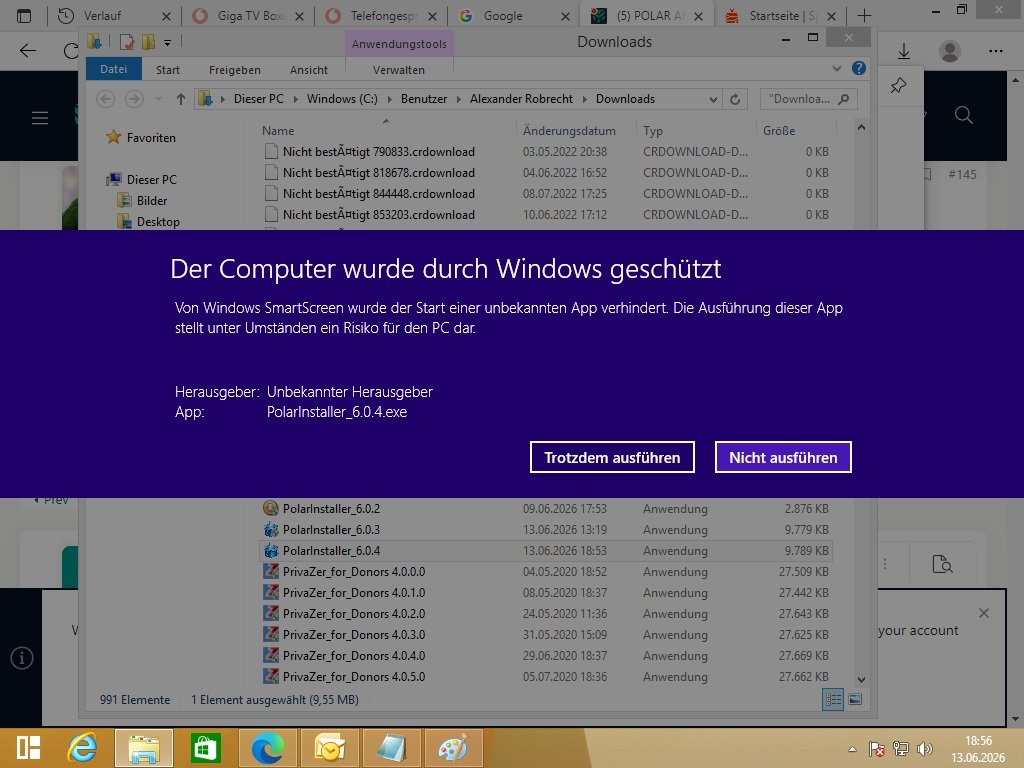Select Bilder folder in navigation pane
Viewport: 1024px width, 768px height.
click(x=152, y=200)
